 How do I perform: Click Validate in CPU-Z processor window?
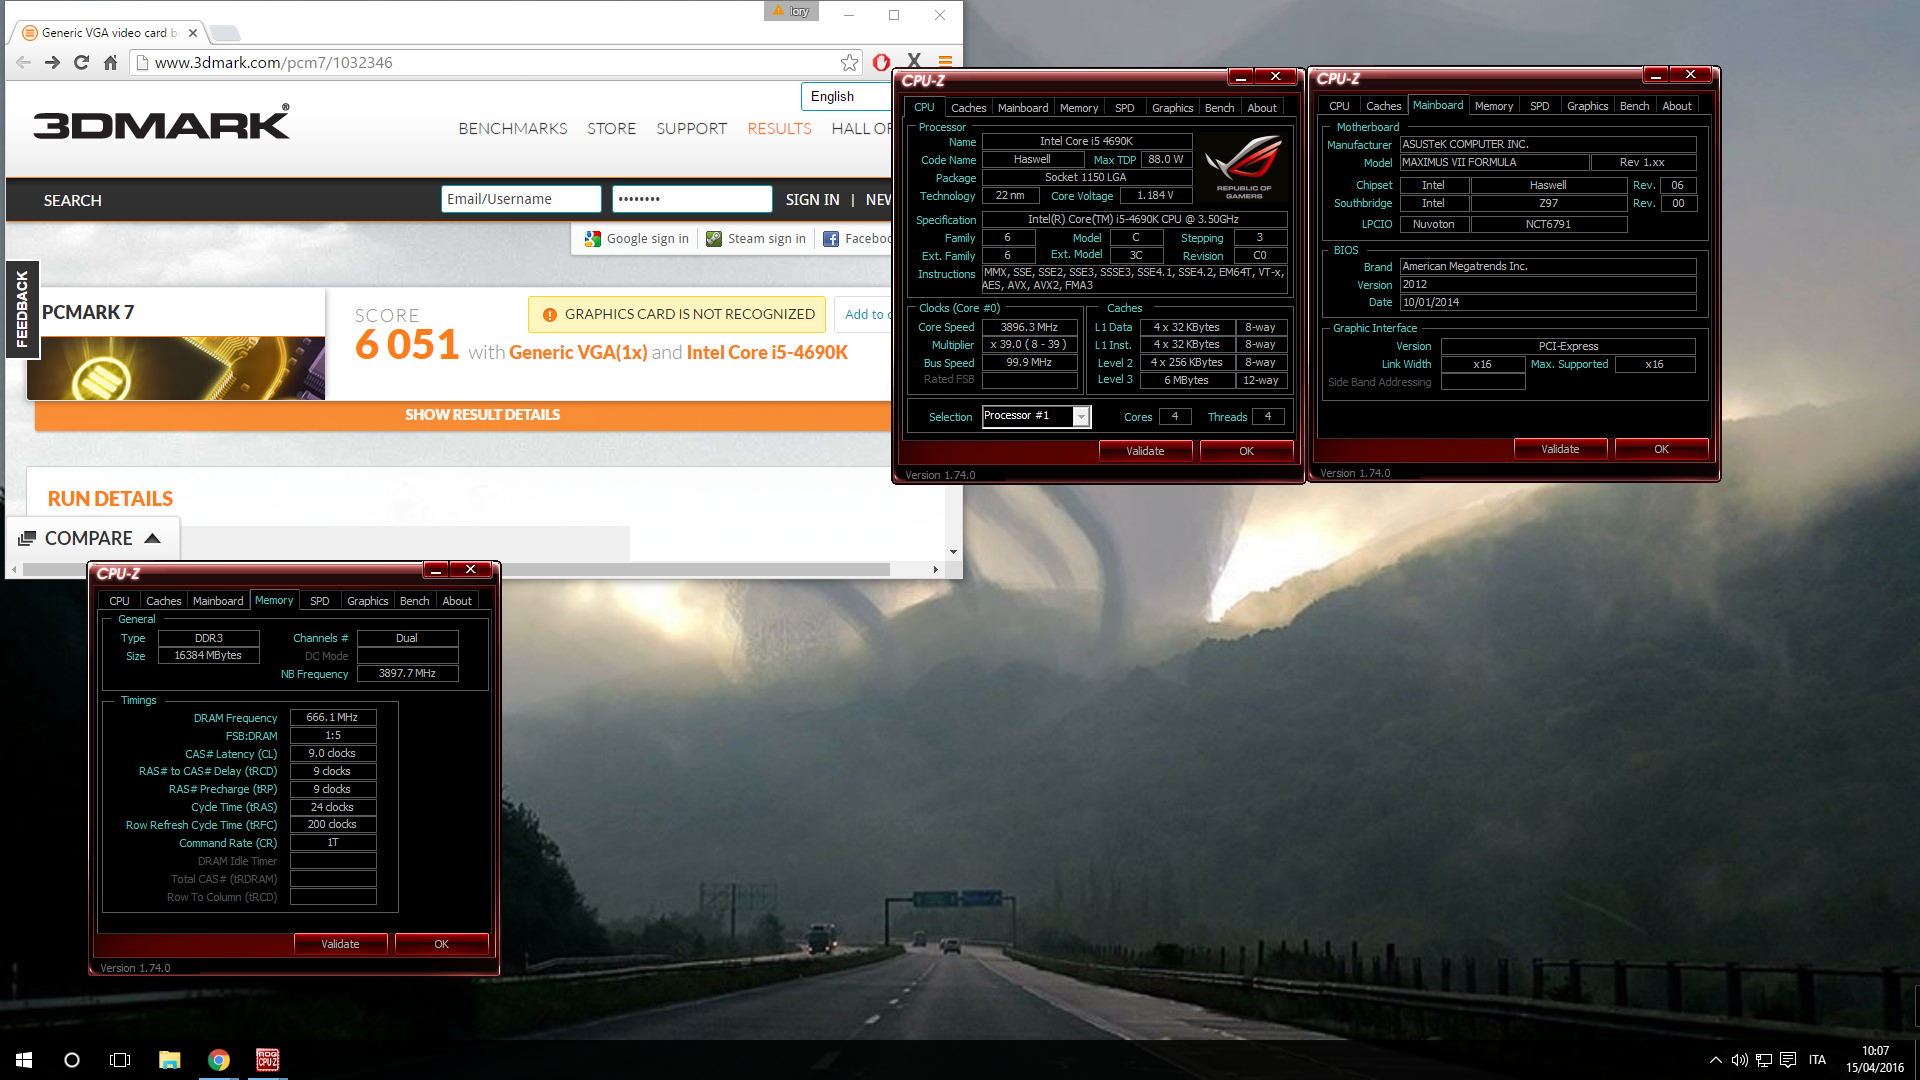[x=1145, y=451]
